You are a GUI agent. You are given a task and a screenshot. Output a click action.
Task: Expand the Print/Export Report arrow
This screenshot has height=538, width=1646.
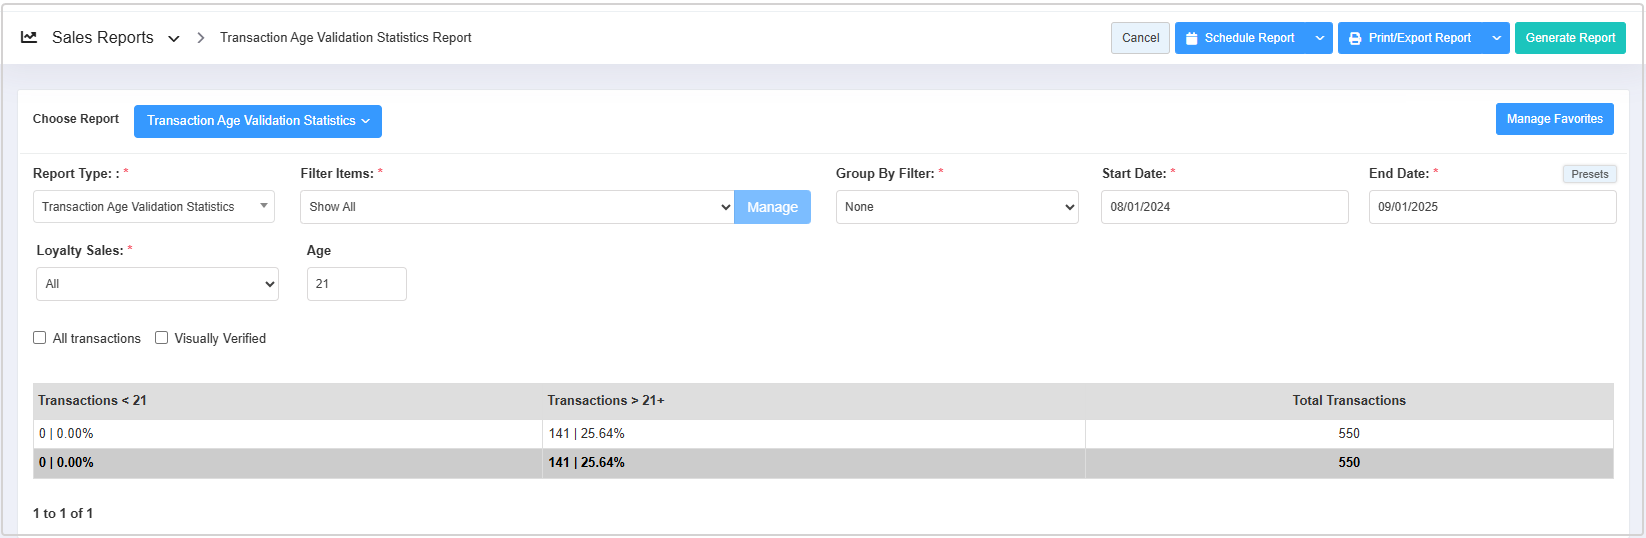point(1496,38)
